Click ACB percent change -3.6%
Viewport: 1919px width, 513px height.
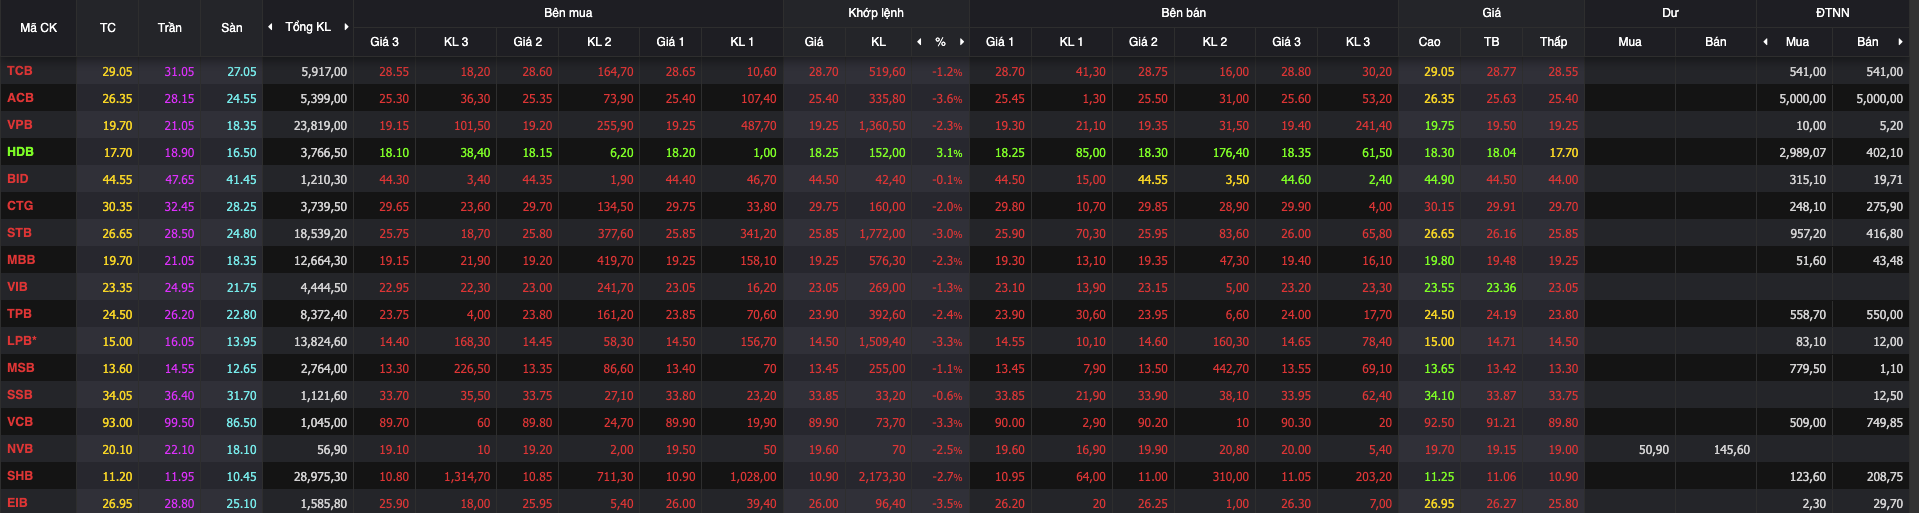[x=947, y=99]
